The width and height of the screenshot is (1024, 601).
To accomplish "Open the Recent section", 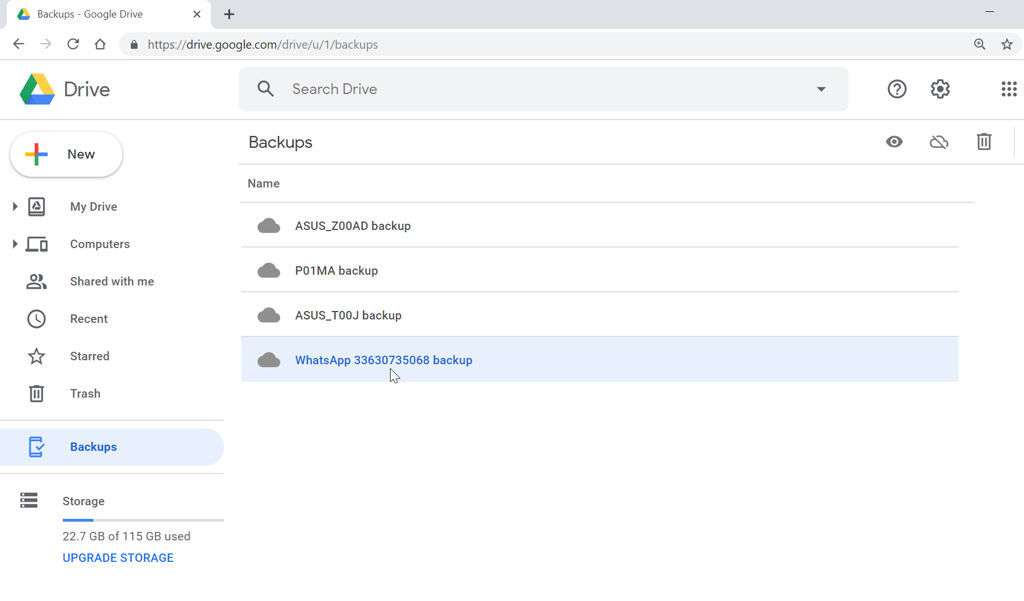I will click(x=89, y=319).
